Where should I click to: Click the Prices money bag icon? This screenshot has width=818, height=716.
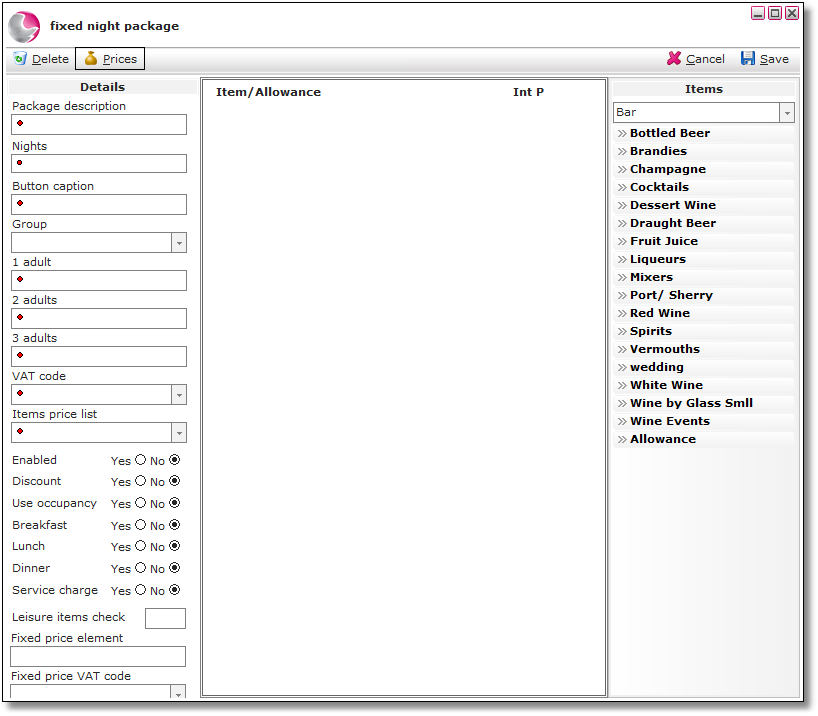click(x=91, y=58)
